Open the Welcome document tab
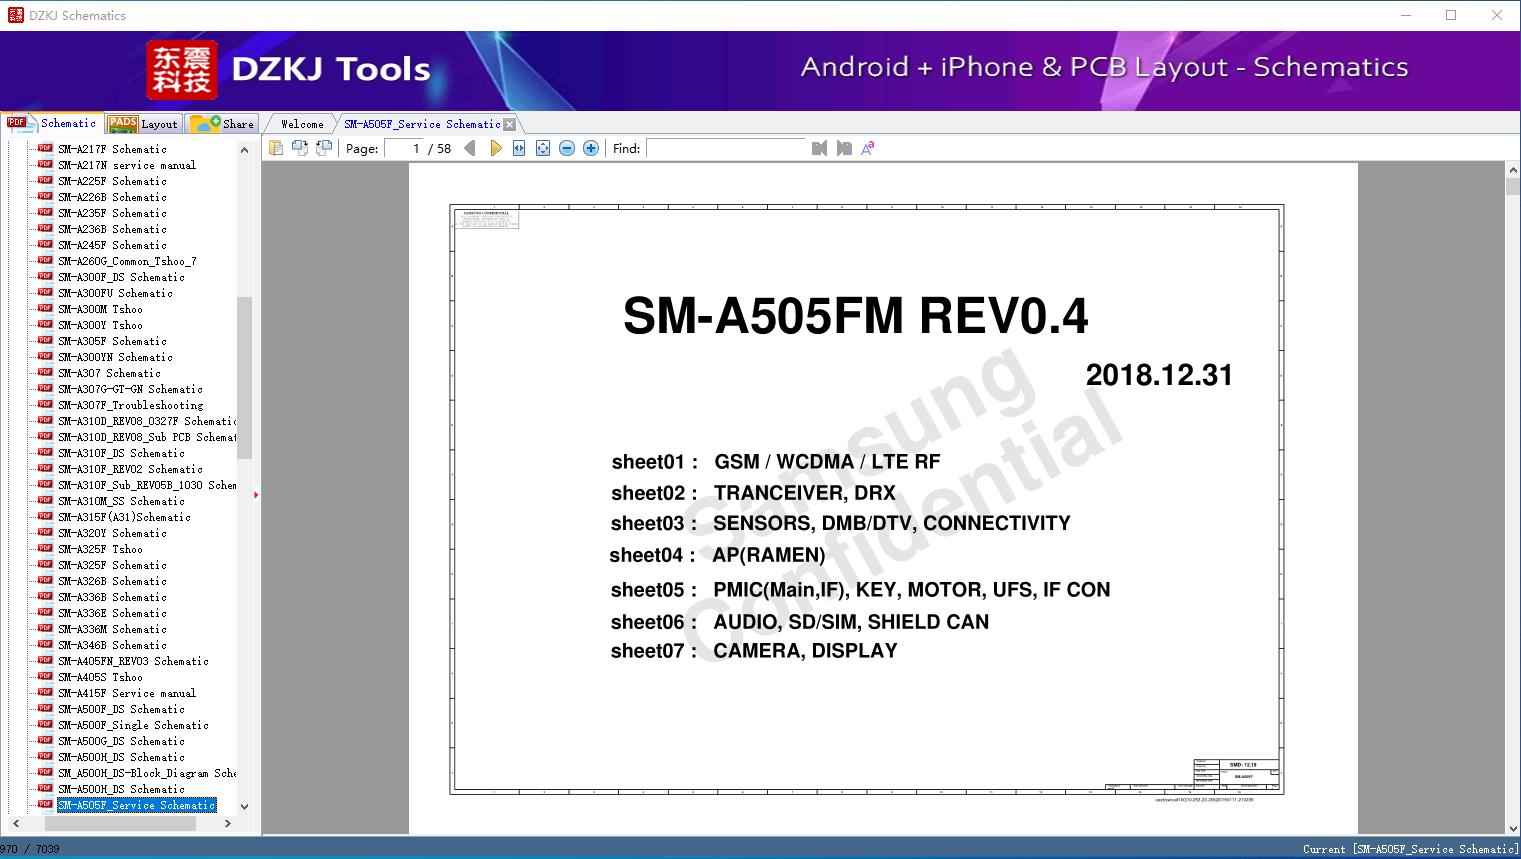This screenshot has width=1521, height=859. 302,124
